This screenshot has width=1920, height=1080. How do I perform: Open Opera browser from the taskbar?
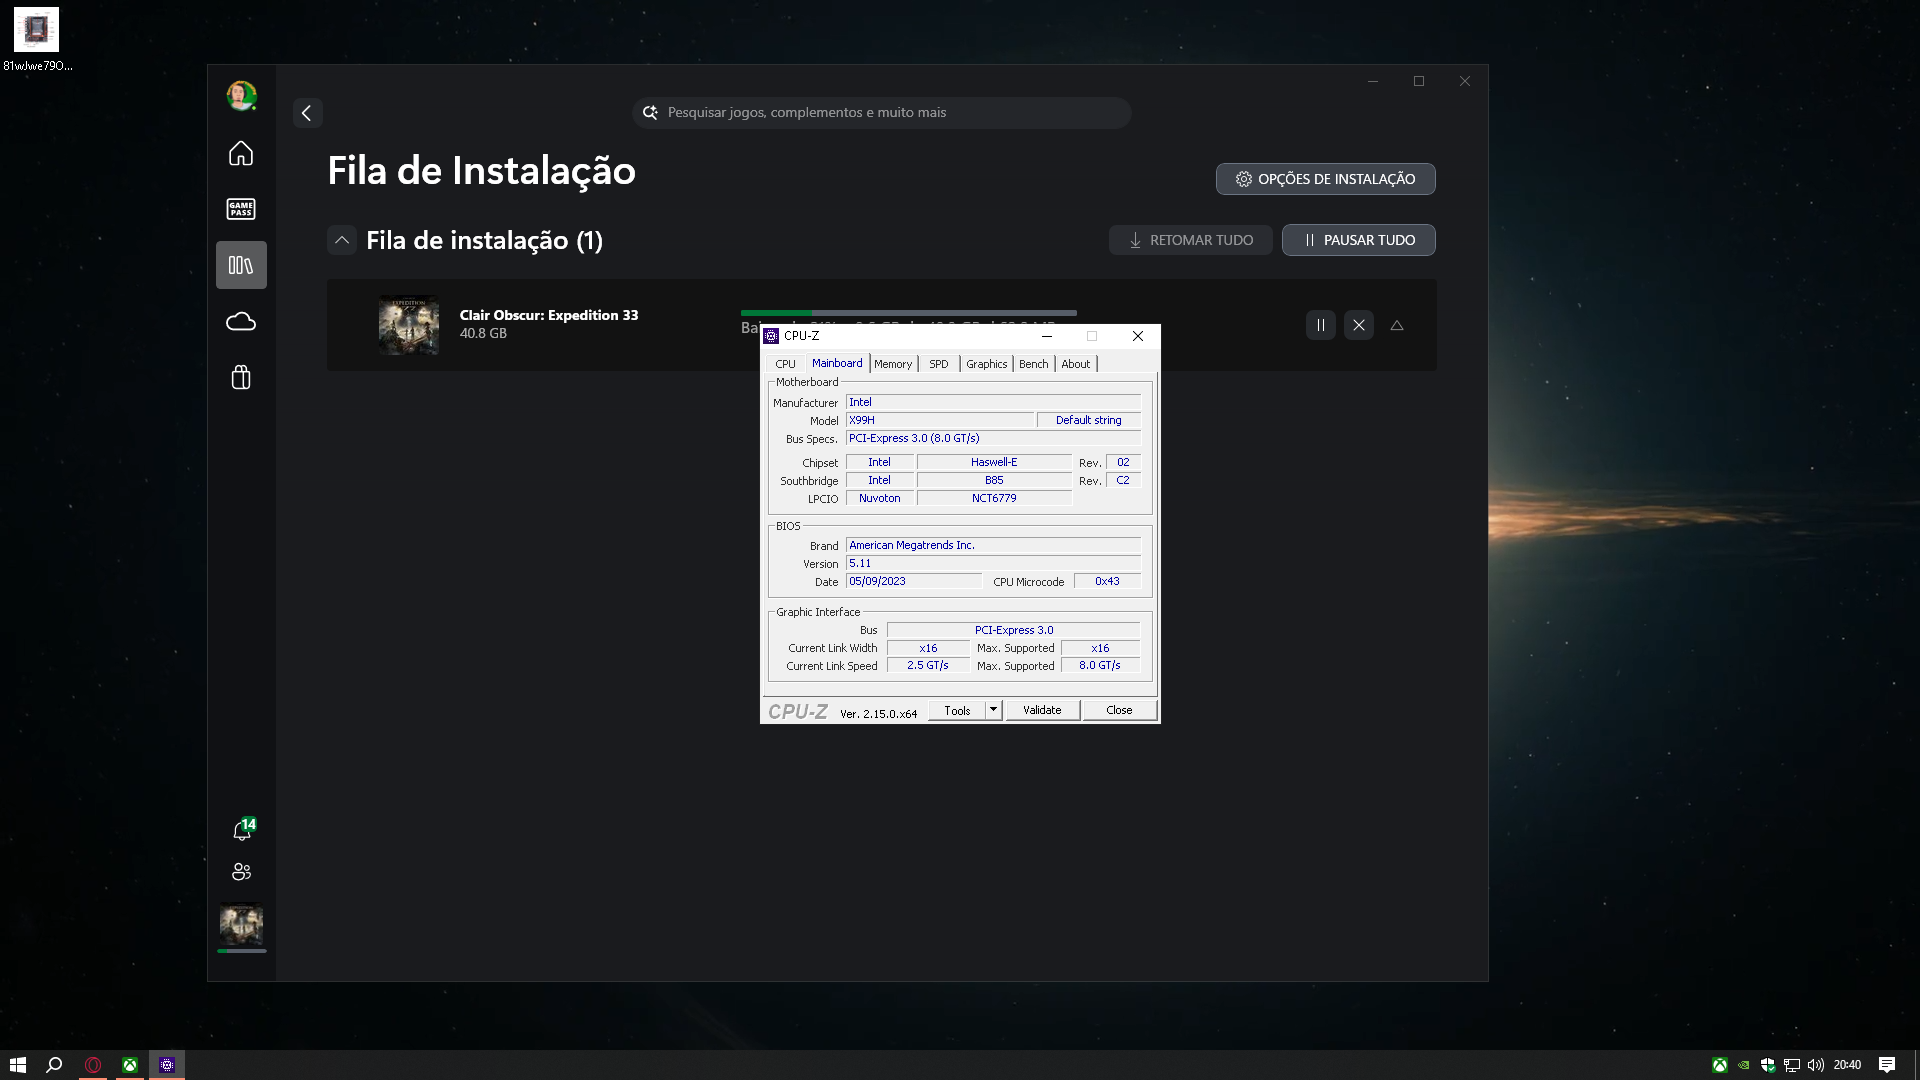point(93,1065)
